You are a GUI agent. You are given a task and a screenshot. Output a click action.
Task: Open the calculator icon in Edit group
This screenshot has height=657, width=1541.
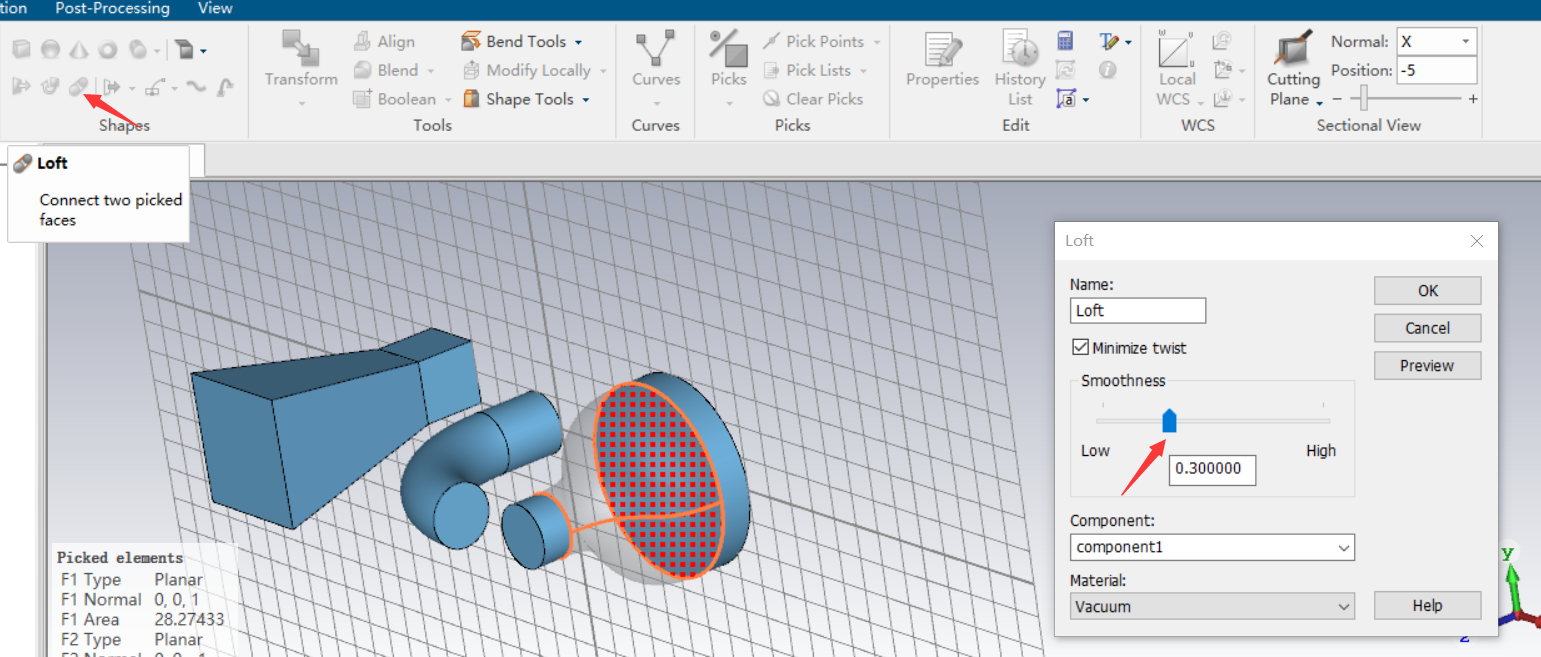tap(1065, 41)
